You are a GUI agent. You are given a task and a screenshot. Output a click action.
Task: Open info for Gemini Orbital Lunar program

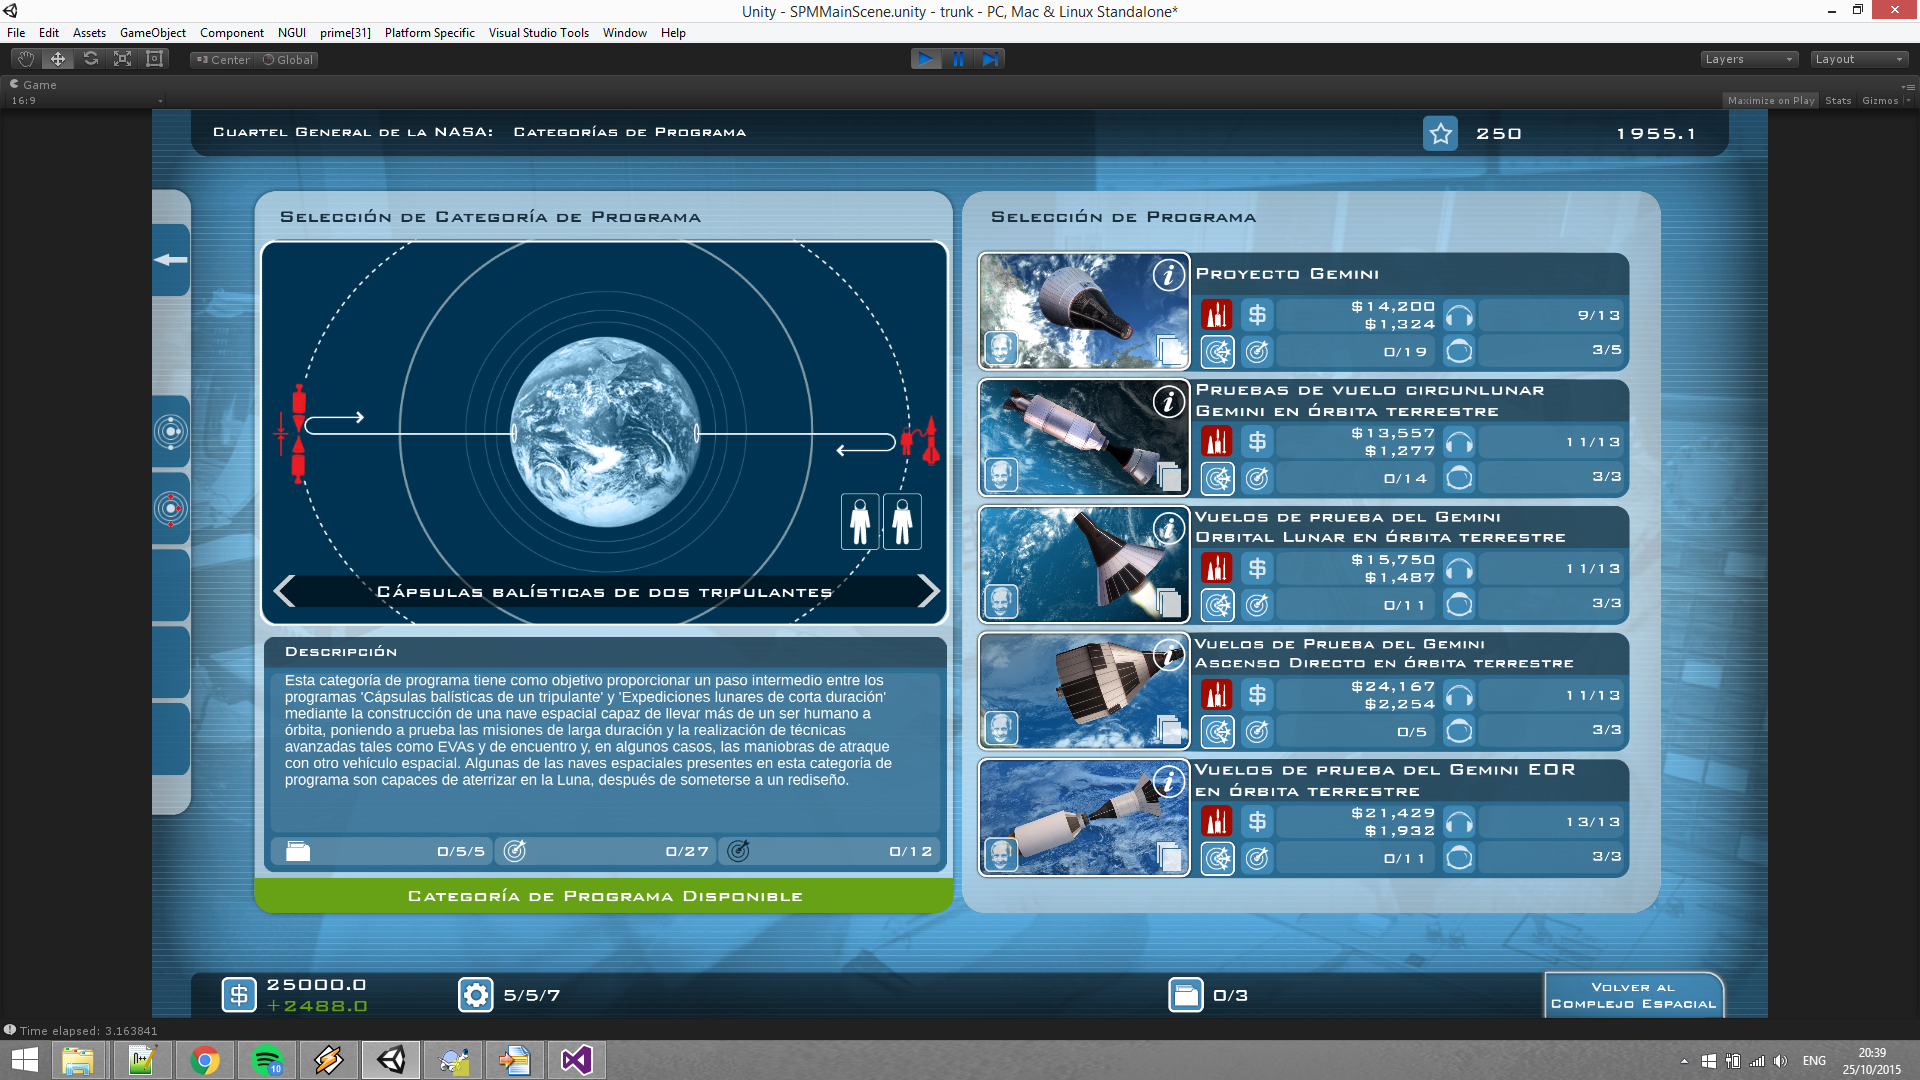point(1168,528)
